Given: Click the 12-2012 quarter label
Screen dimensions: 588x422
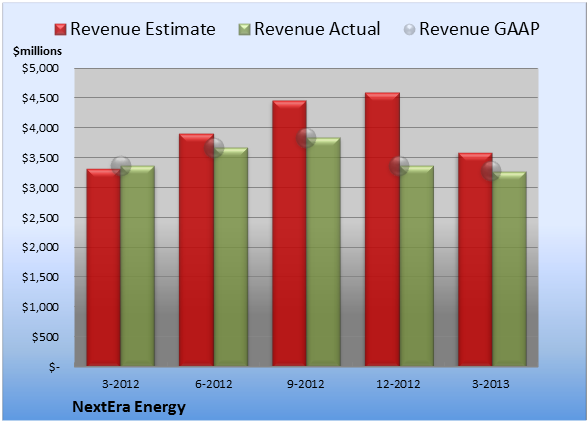Looking at the screenshot, I should coord(399,384).
